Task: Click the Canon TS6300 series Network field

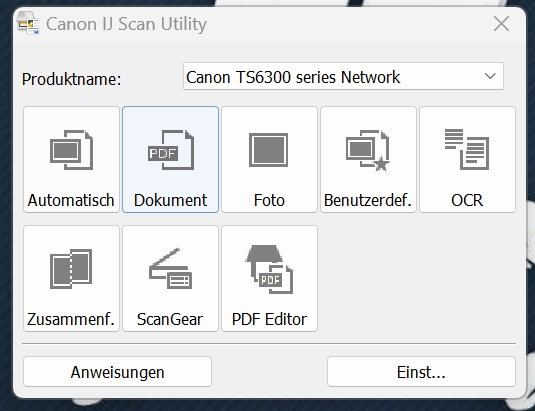Action: (x=343, y=76)
